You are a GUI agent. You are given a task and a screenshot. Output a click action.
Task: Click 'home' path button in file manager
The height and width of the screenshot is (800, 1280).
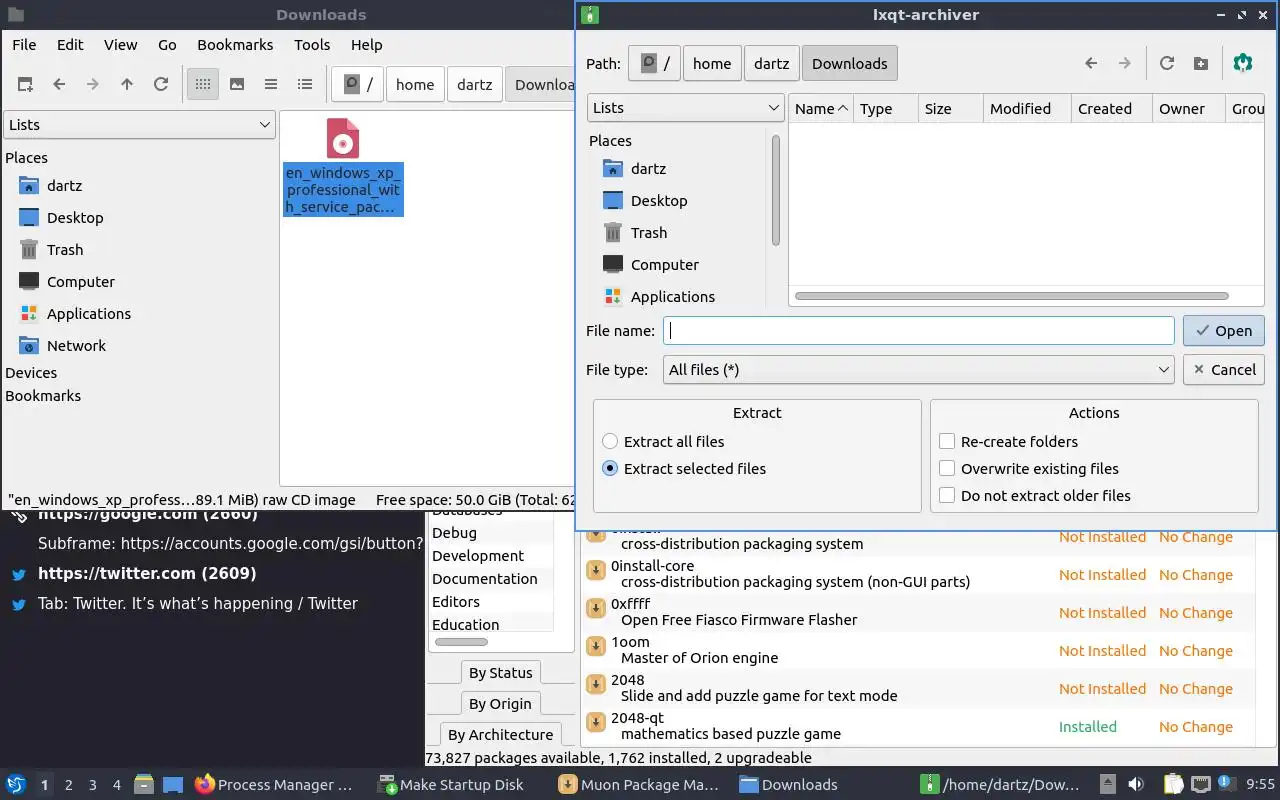[415, 84]
